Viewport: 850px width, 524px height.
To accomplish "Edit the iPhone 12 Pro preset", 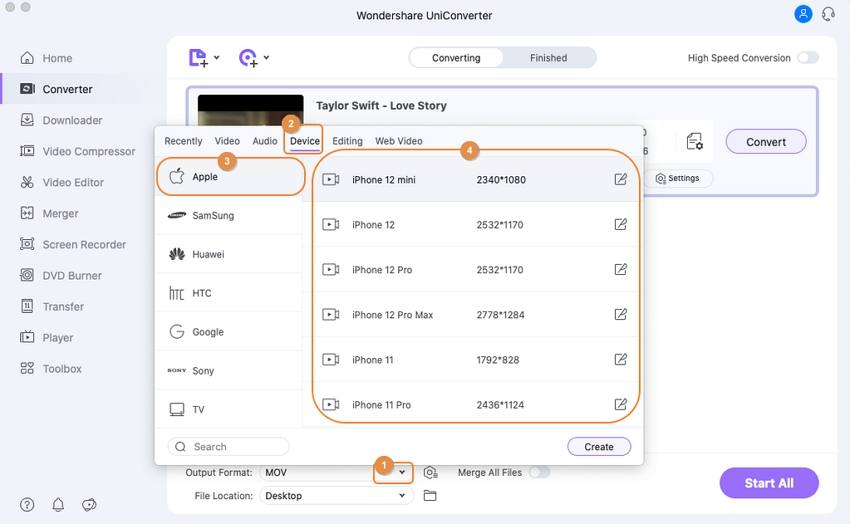I will point(621,269).
